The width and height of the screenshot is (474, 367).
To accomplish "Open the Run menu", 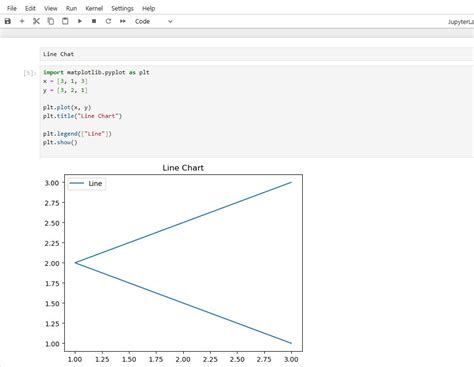I will pos(71,8).
